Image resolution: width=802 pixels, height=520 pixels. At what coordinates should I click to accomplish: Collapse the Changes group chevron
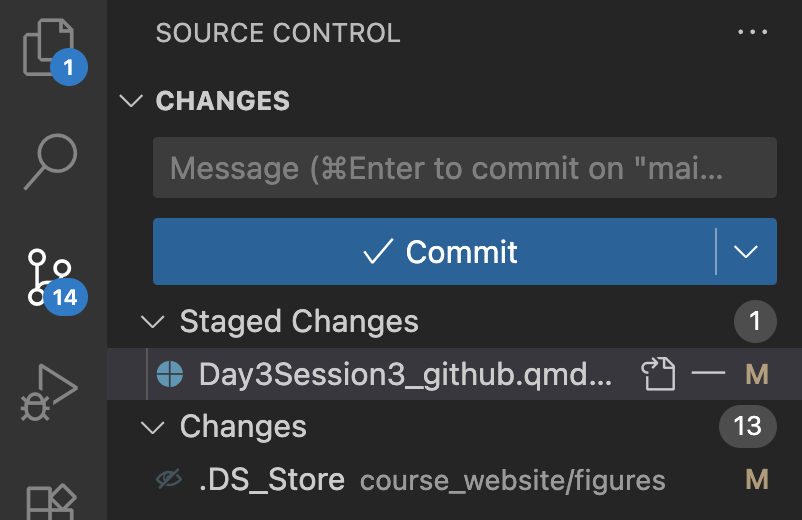(152, 427)
